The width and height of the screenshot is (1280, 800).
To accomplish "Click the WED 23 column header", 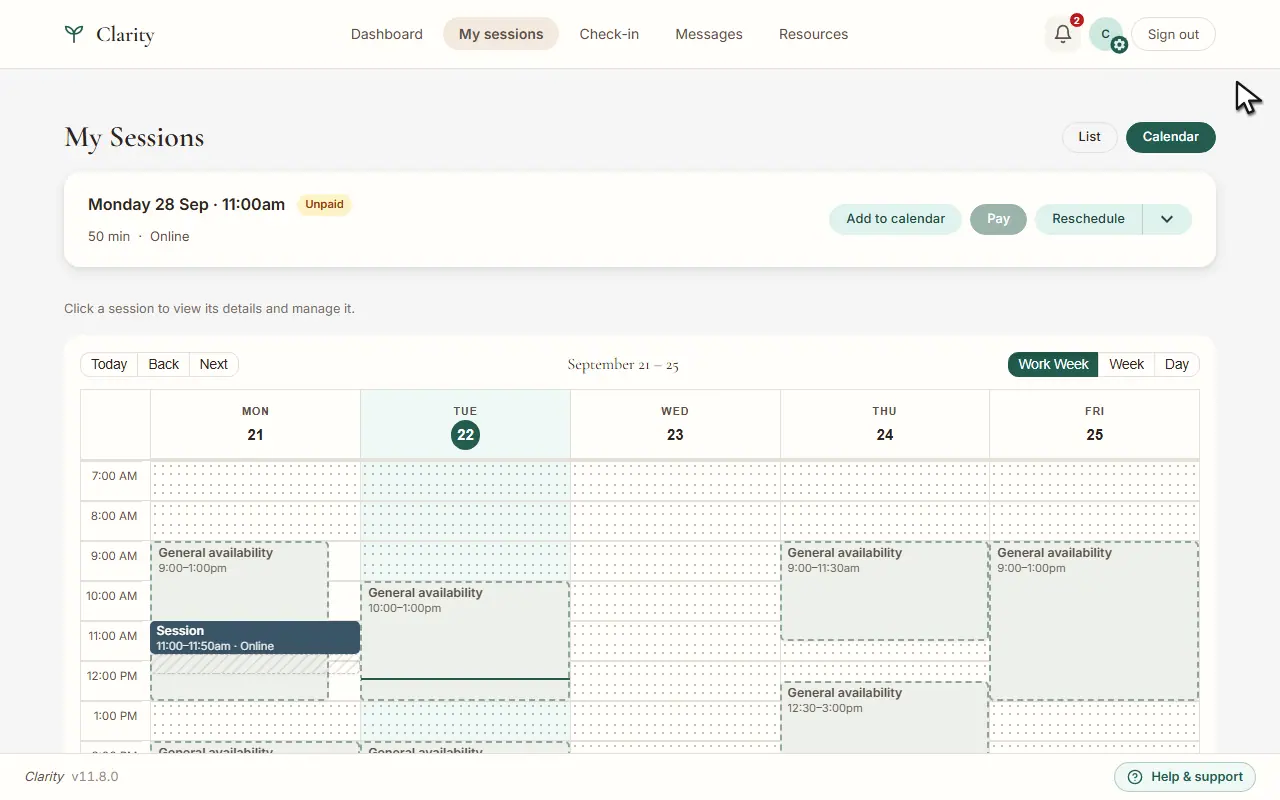I will (x=675, y=424).
